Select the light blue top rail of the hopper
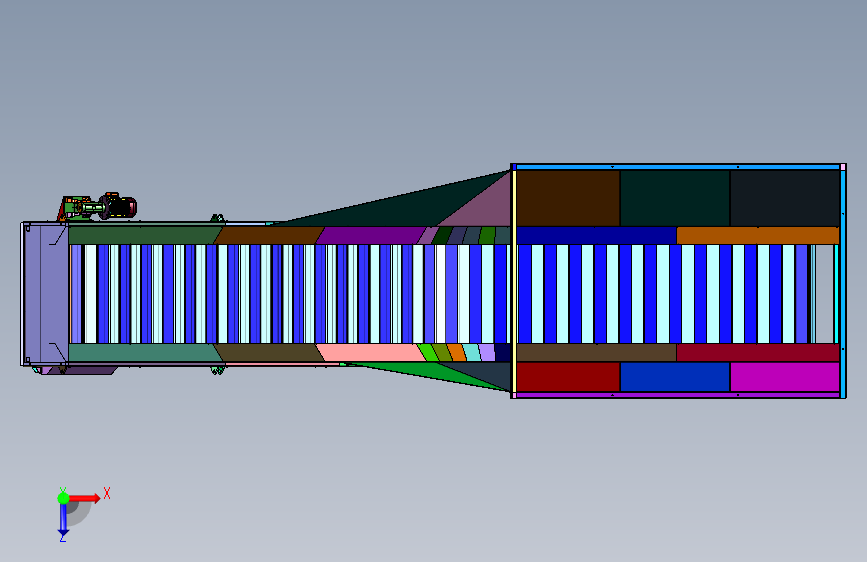The height and width of the screenshot is (562, 867). pos(678,166)
